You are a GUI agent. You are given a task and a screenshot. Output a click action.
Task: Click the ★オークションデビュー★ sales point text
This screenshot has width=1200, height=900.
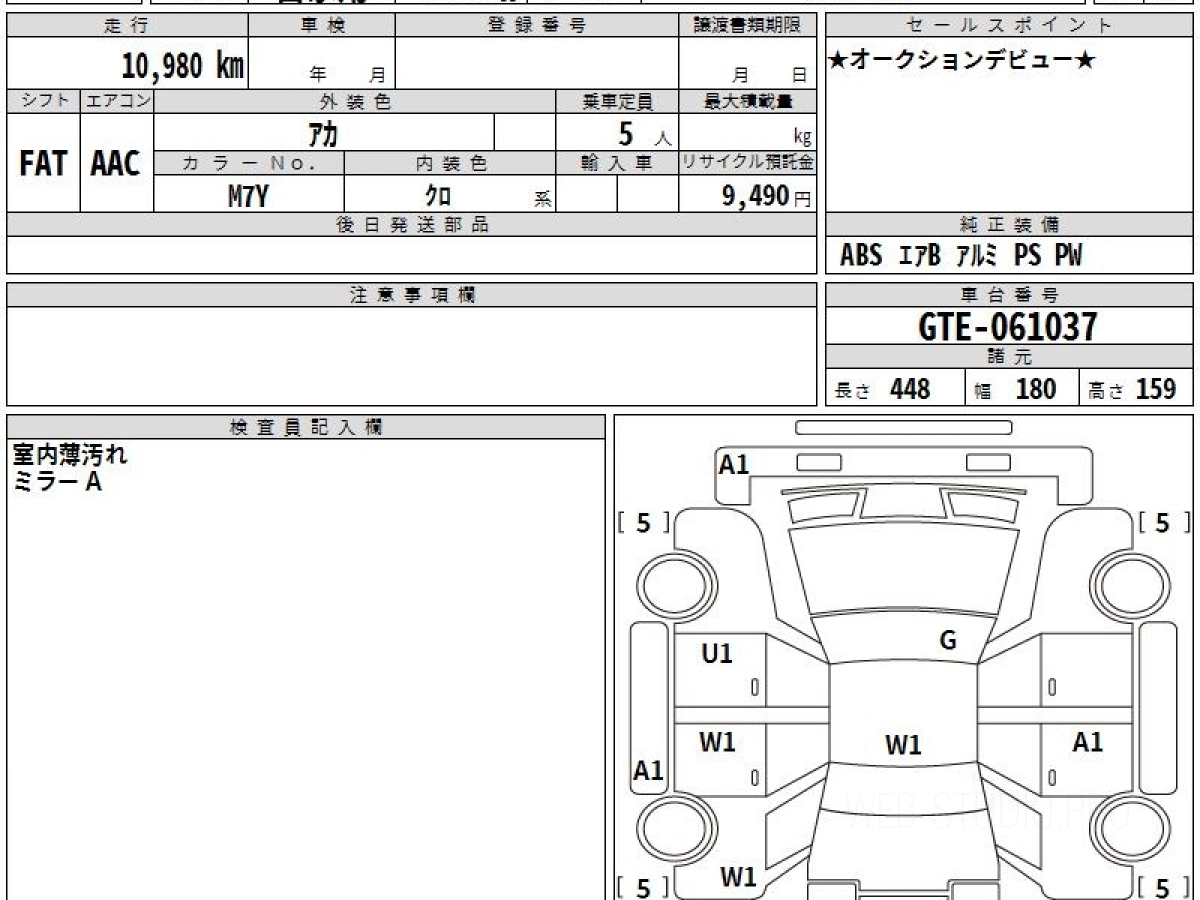pyautogui.click(x=961, y=61)
